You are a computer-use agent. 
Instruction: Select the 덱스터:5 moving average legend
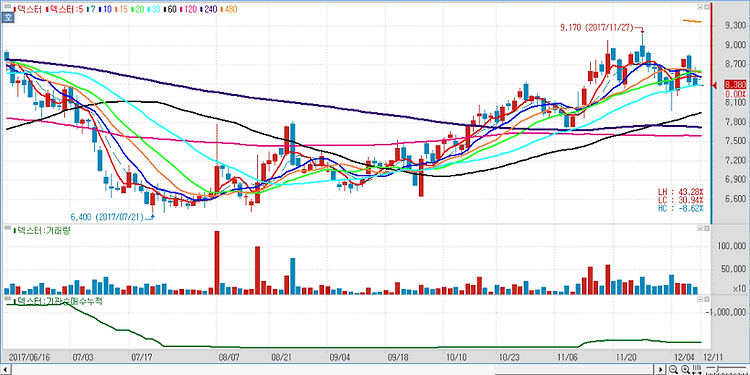coord(64,9)
